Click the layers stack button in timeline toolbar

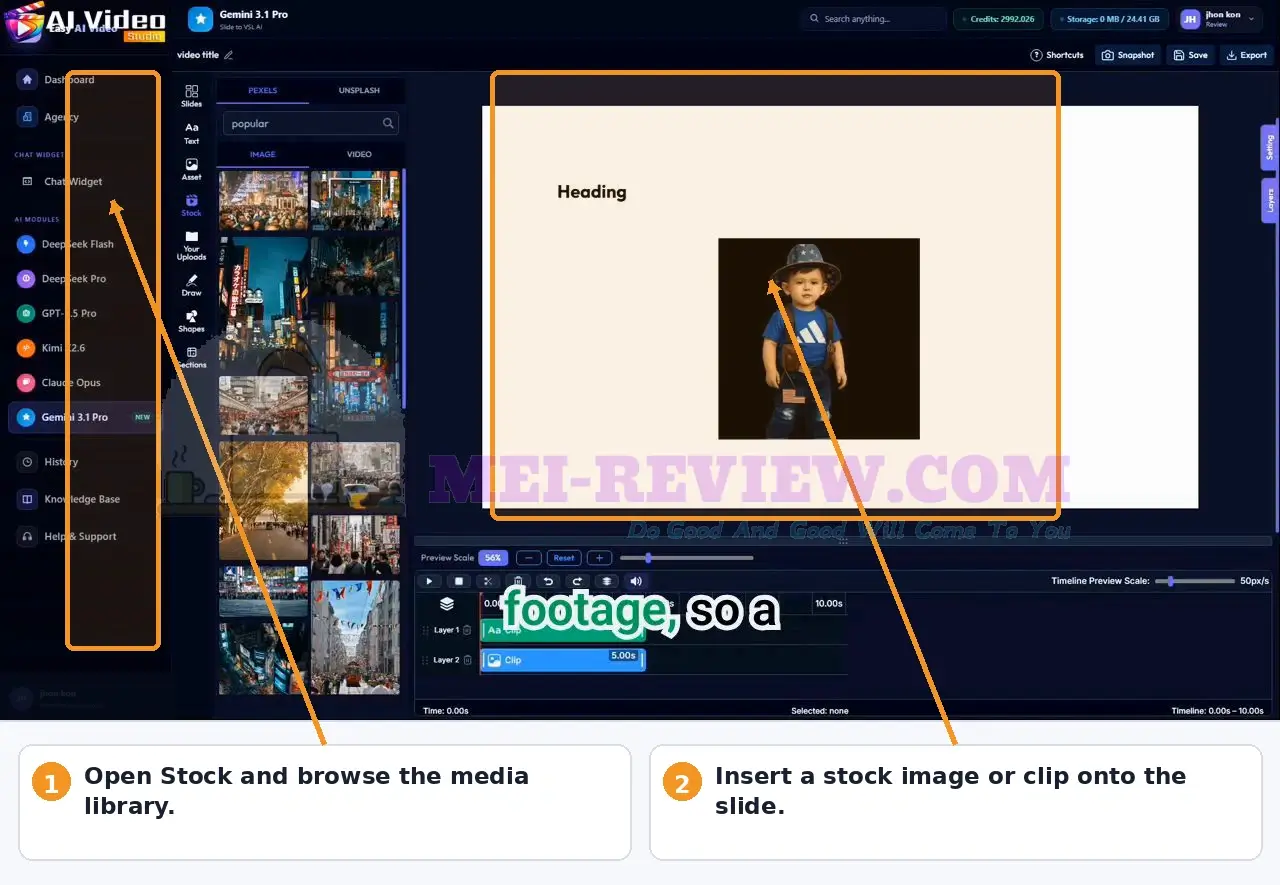coord(606,581)
